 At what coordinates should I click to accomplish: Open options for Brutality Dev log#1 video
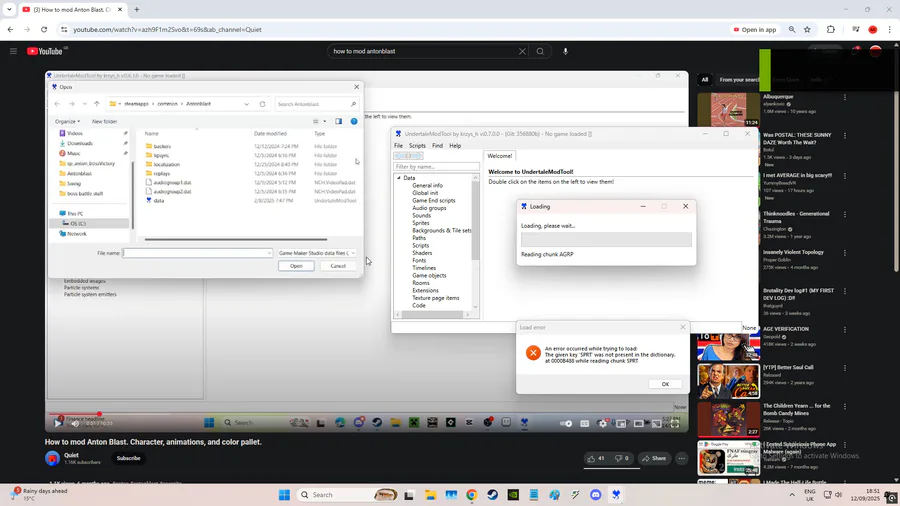845,291
